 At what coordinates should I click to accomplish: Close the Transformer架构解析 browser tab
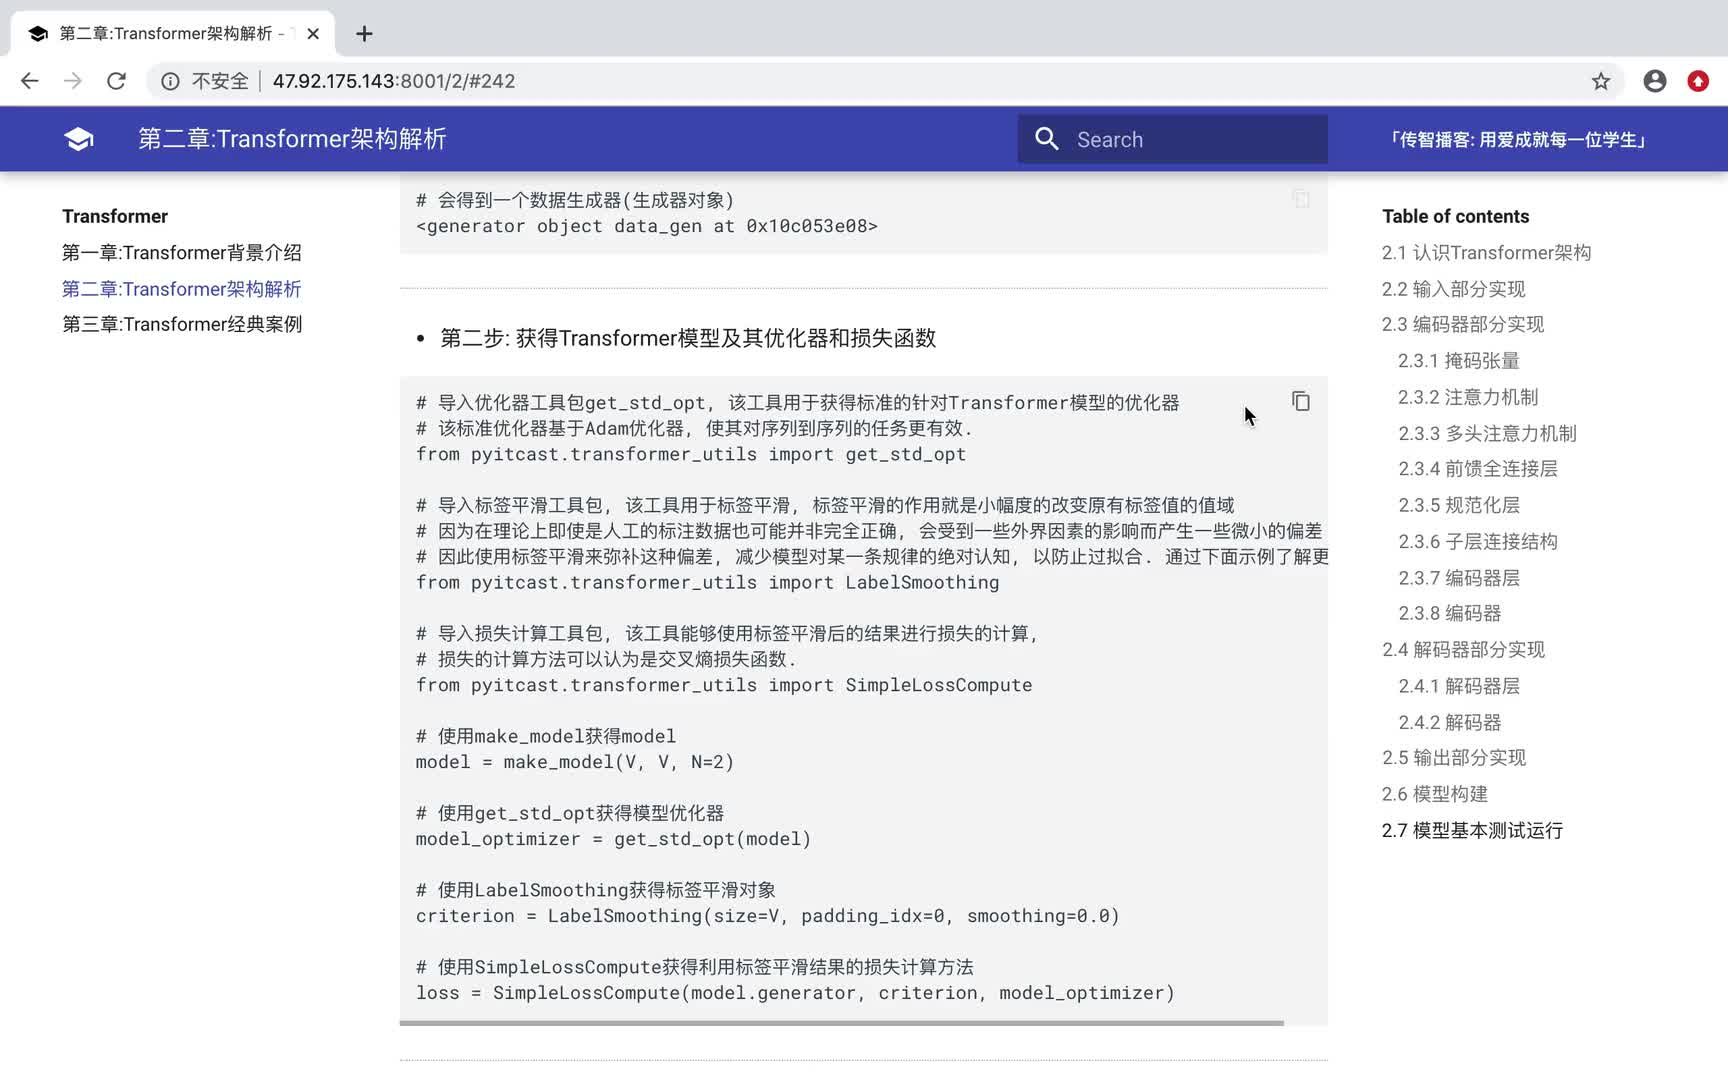click(313, 34)
